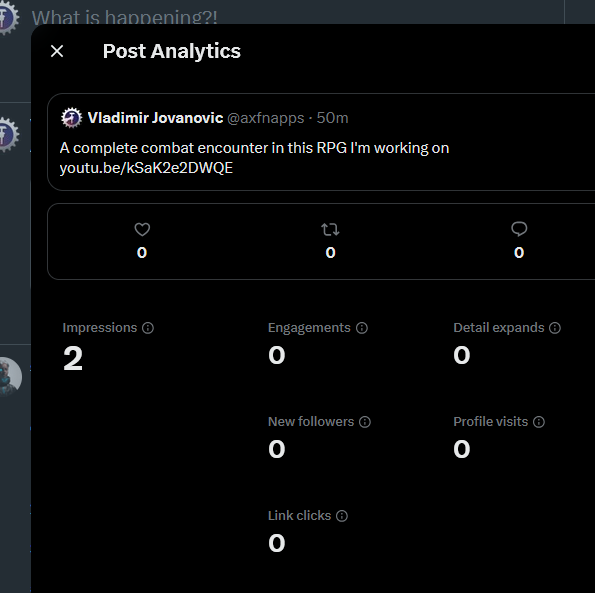Image resolution: width=595 pixels, height=593 pixels.
Task: Click the repost arrows icon
Action: tap(330, 230)
